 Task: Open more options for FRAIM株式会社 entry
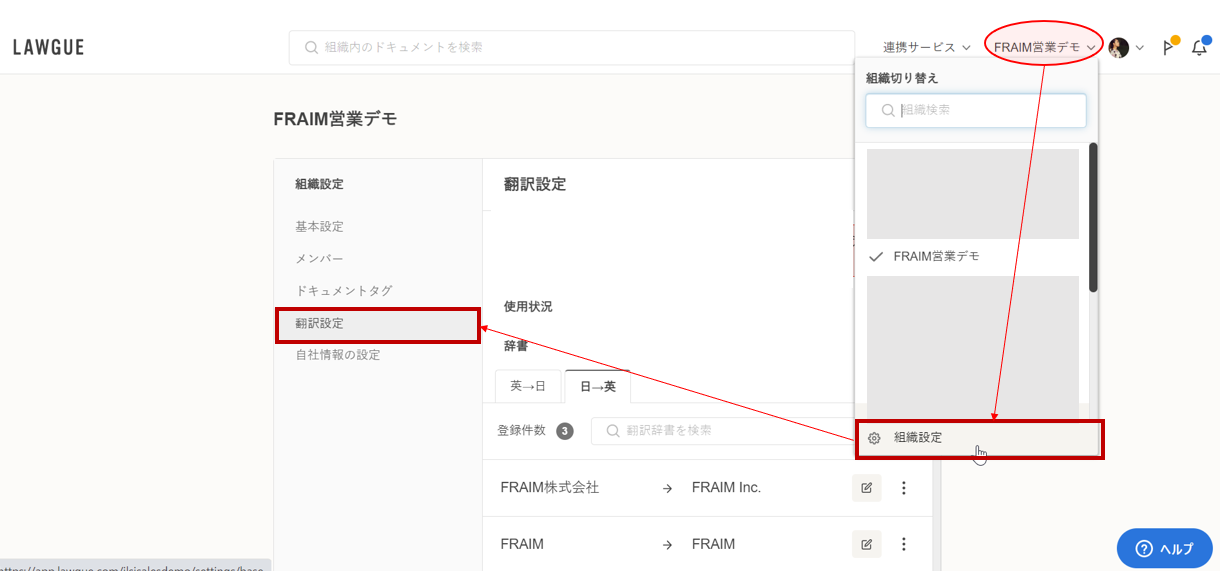coord(904,488)
